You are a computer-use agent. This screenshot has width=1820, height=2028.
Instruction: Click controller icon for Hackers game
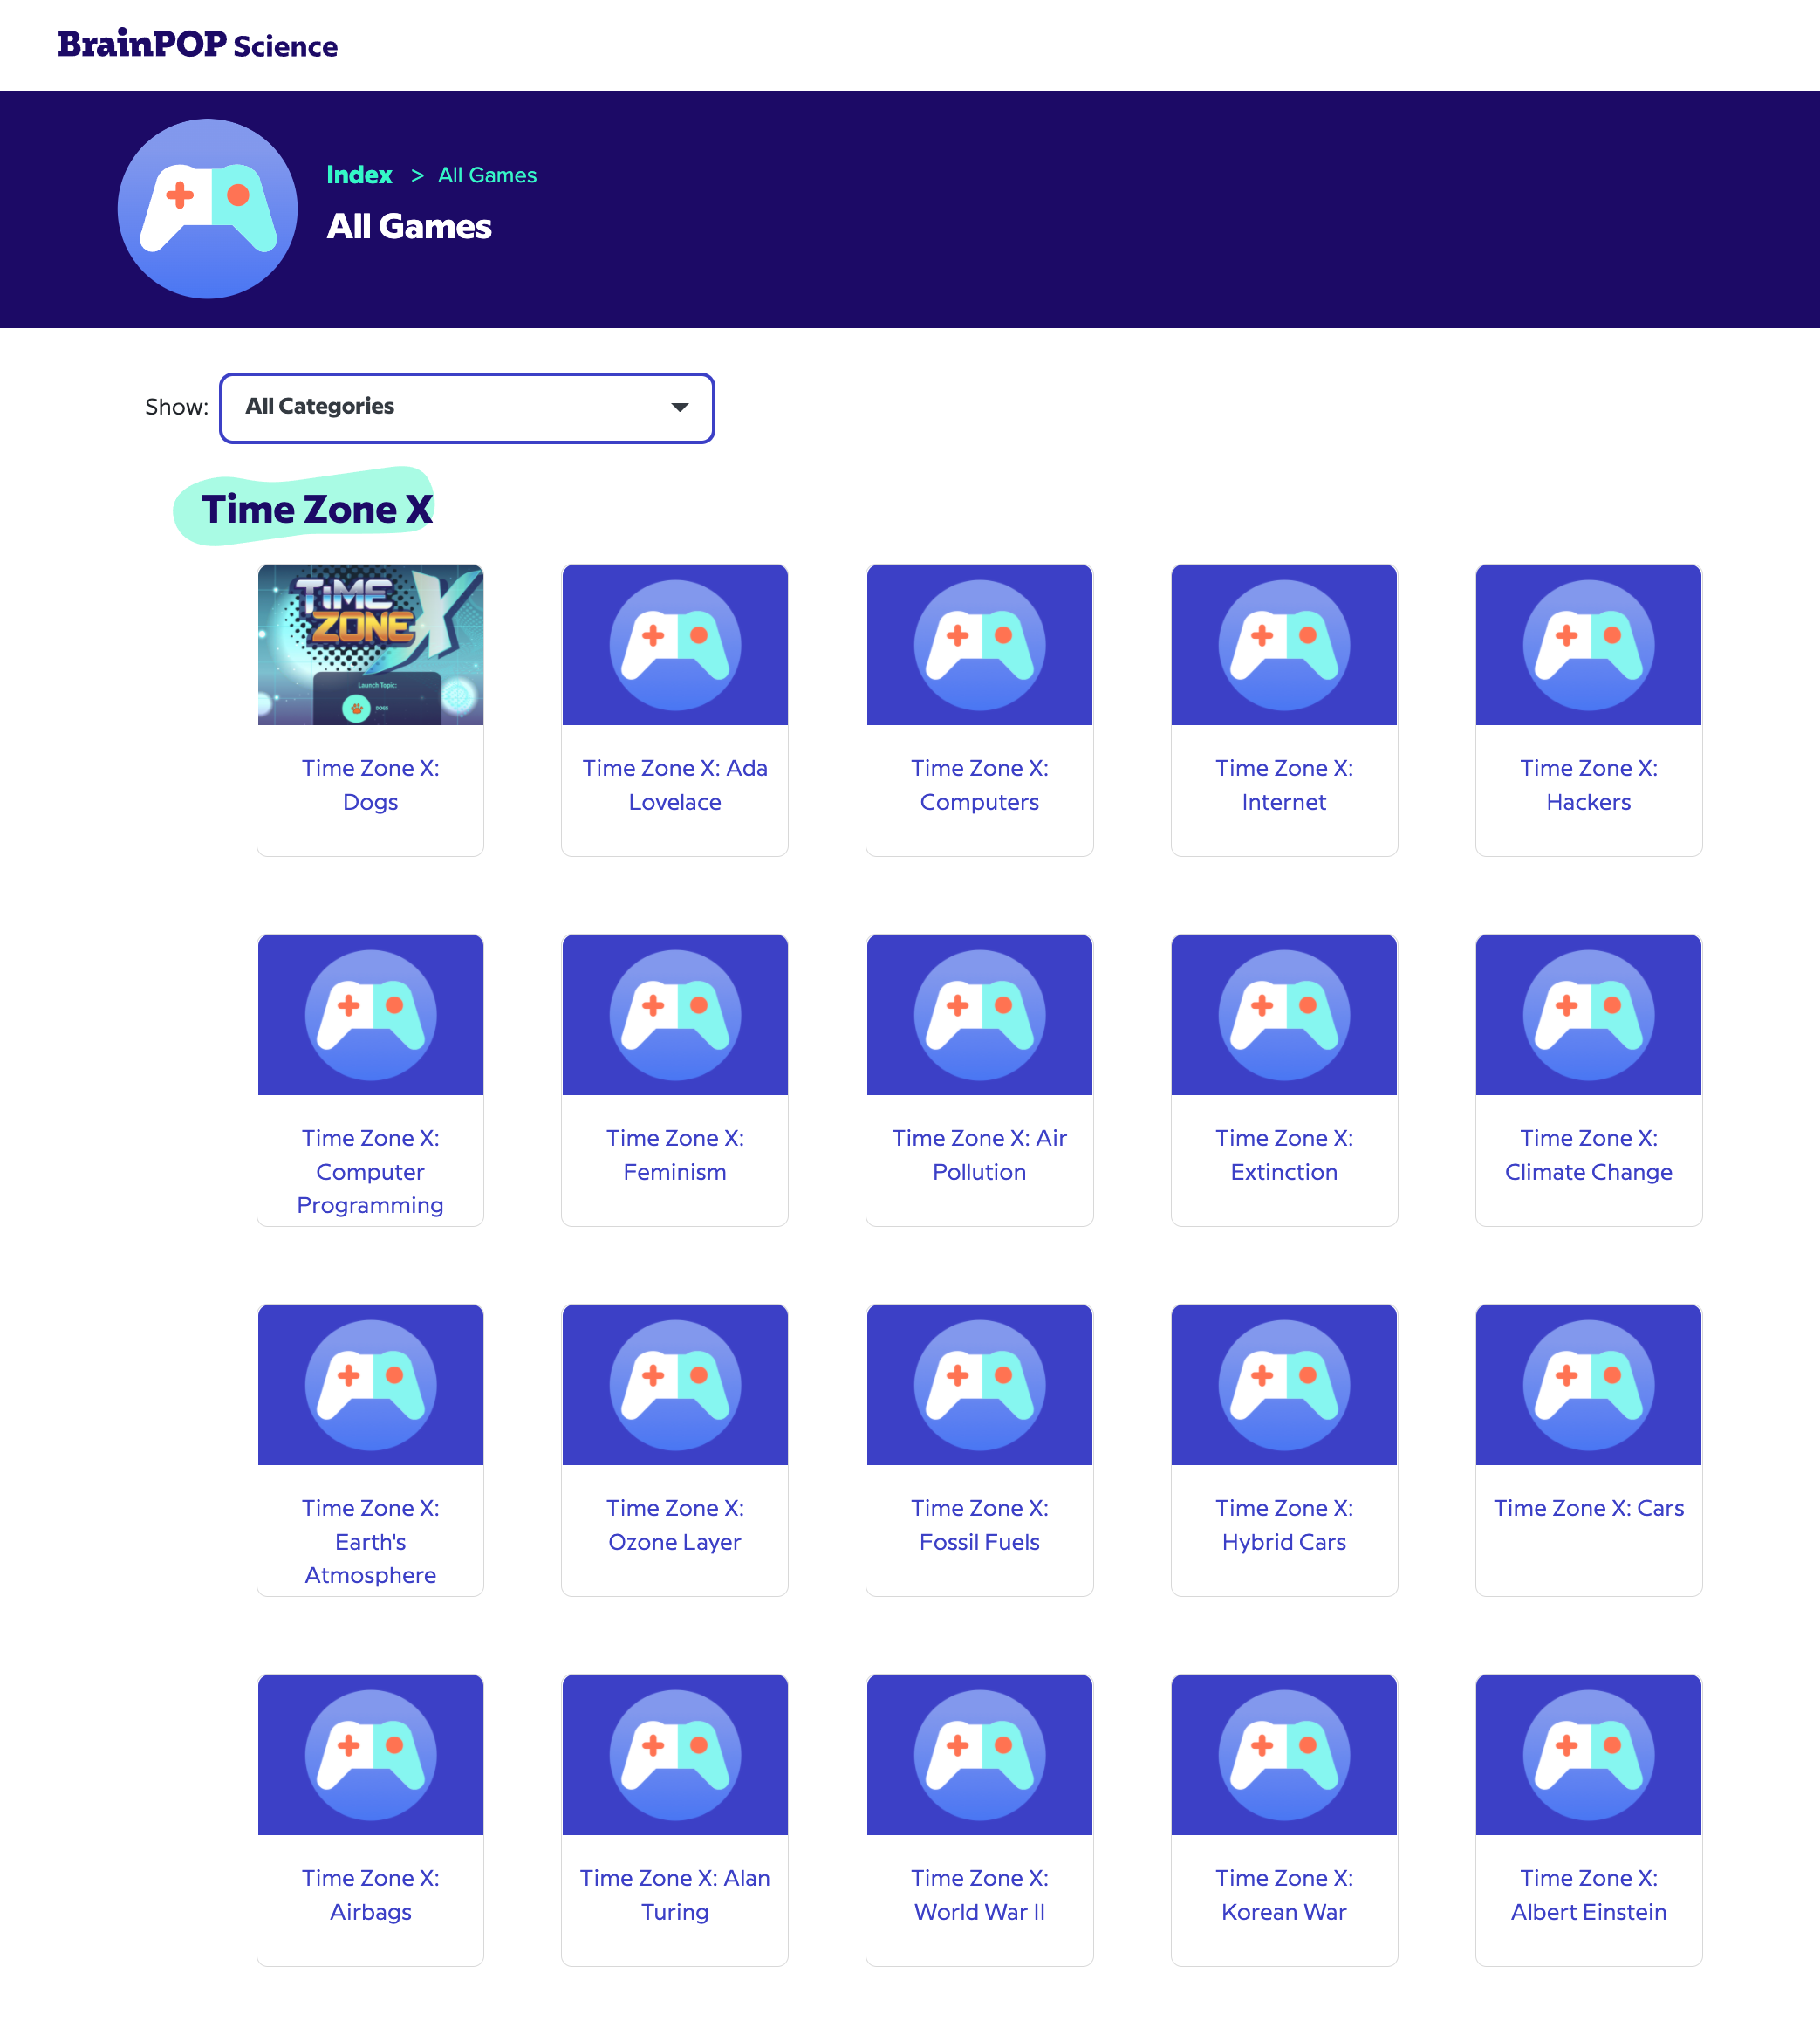(1588, 644)
